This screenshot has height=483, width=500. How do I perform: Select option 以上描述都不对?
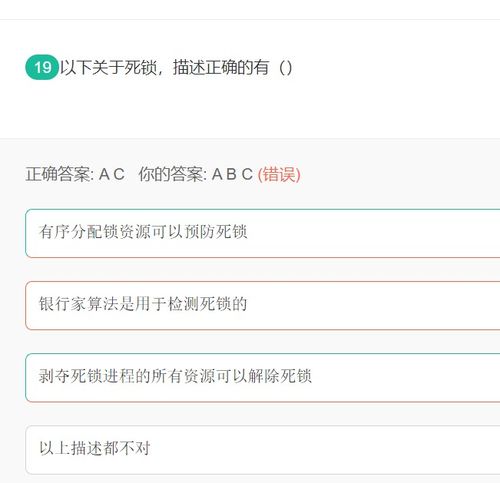click(x=263, y=450)
